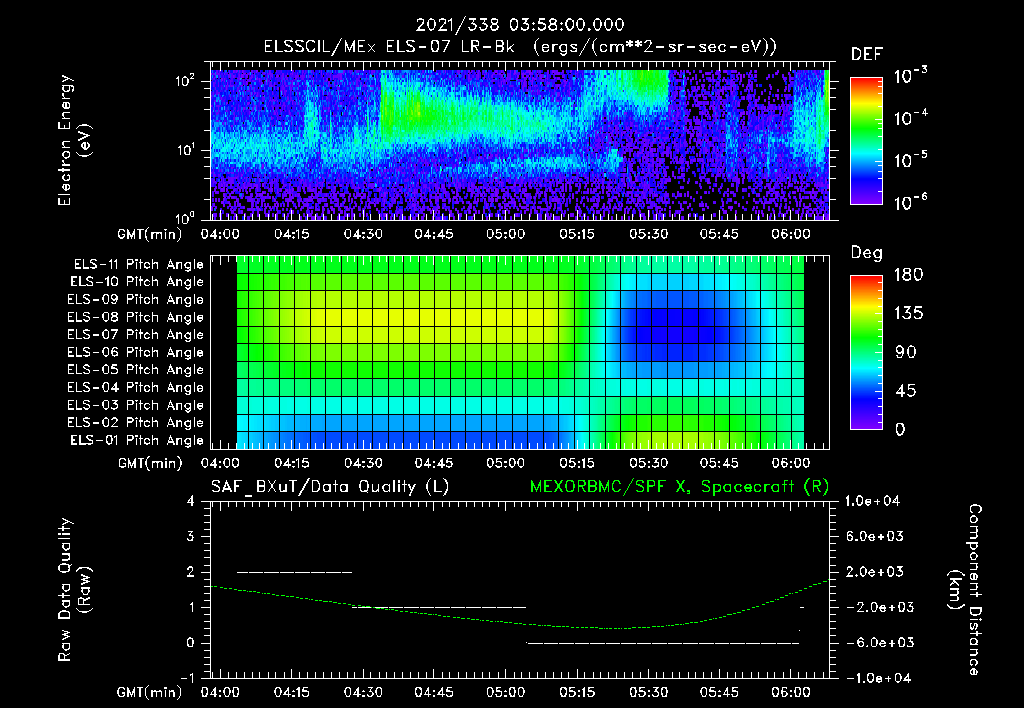Click the 'Component Distance (km)' axis label
The image size is (1024, 708).
tap(965, 590)
